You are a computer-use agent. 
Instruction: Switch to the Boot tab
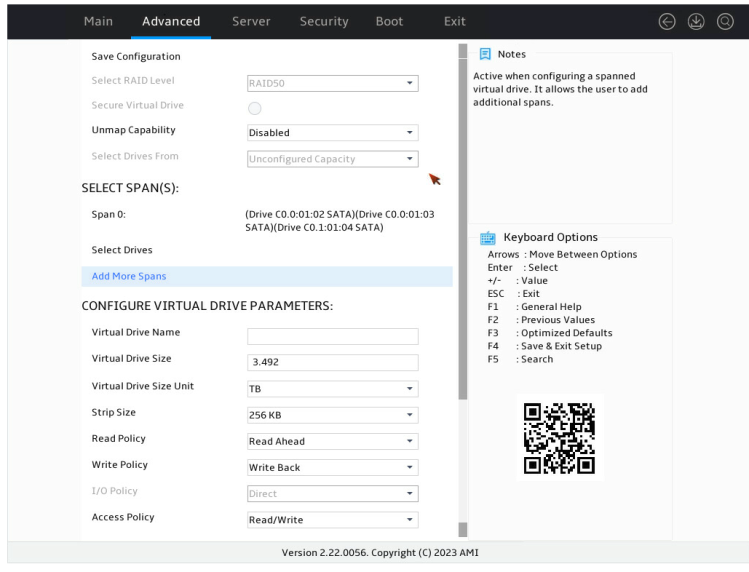coord(389,22)
